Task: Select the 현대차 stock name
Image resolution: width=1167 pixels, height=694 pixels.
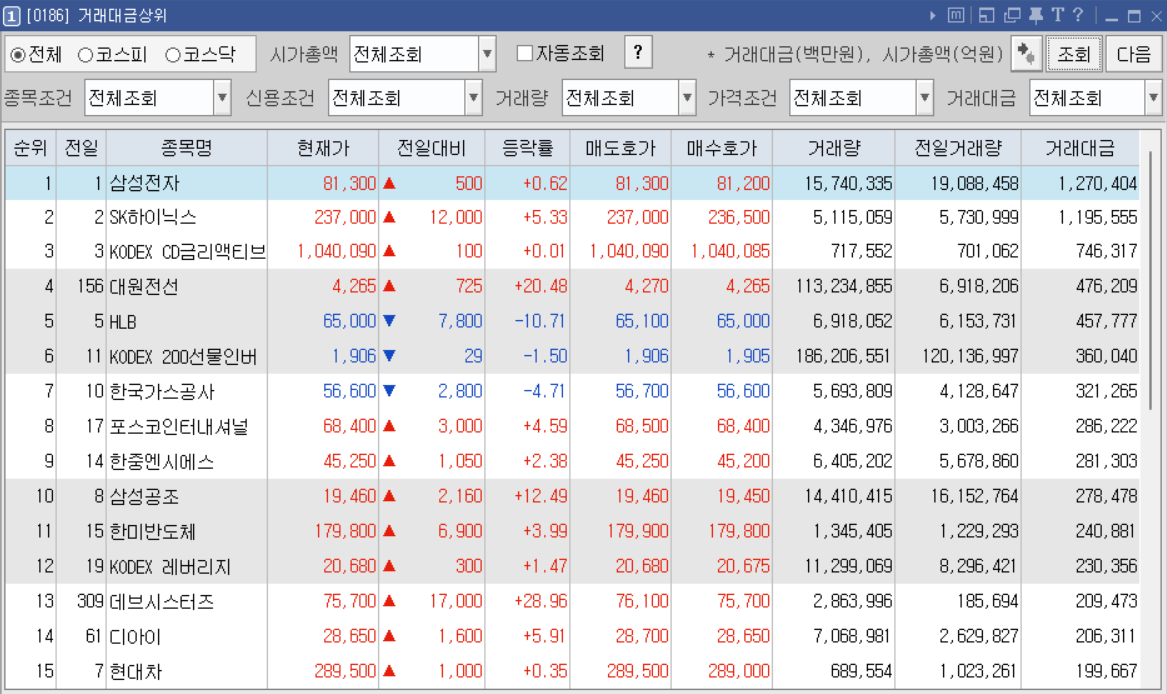Action: click(135, 672)
